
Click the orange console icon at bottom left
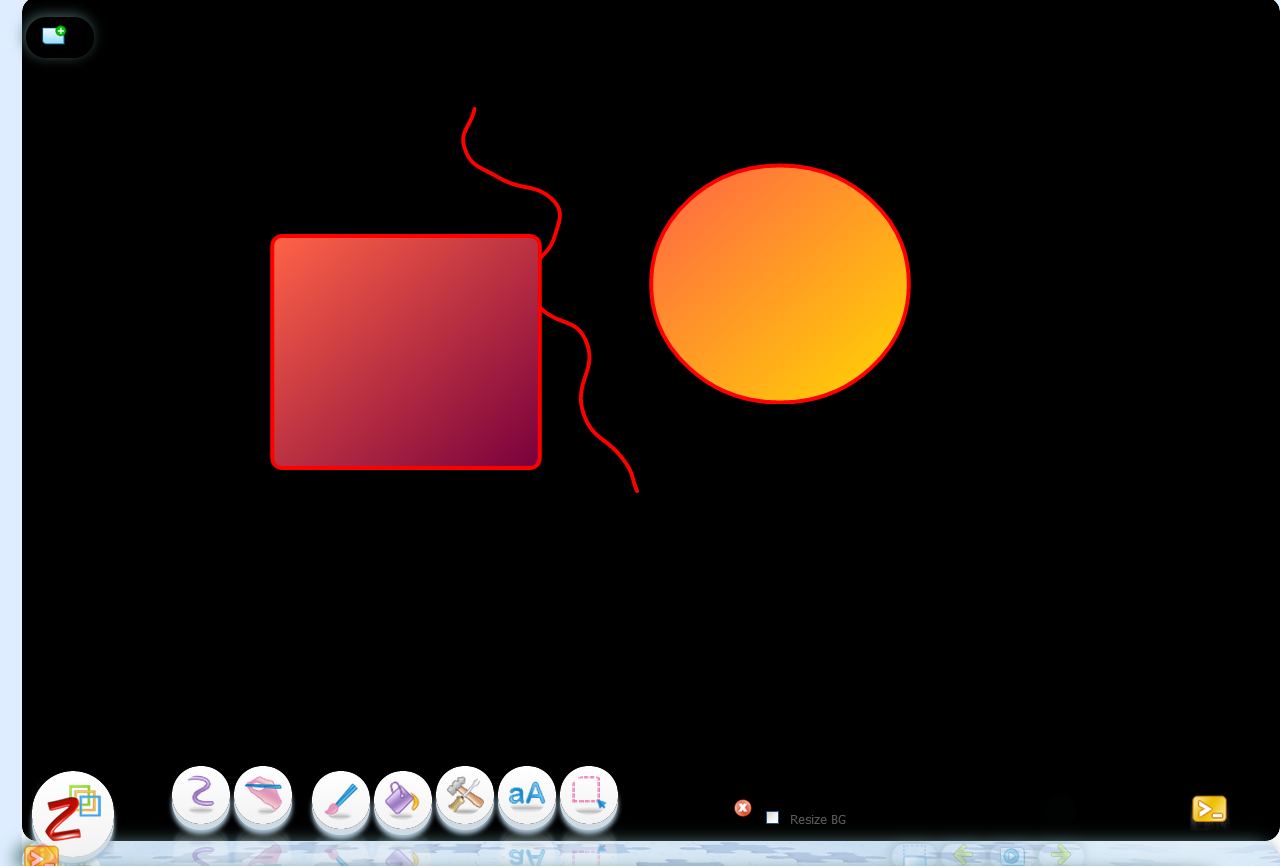click(41, 857)
